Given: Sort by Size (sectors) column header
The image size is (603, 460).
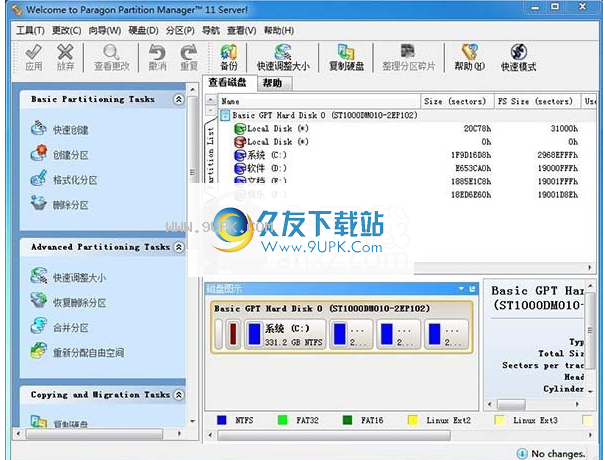Looking at the screenshot, I should pos(457,101).
